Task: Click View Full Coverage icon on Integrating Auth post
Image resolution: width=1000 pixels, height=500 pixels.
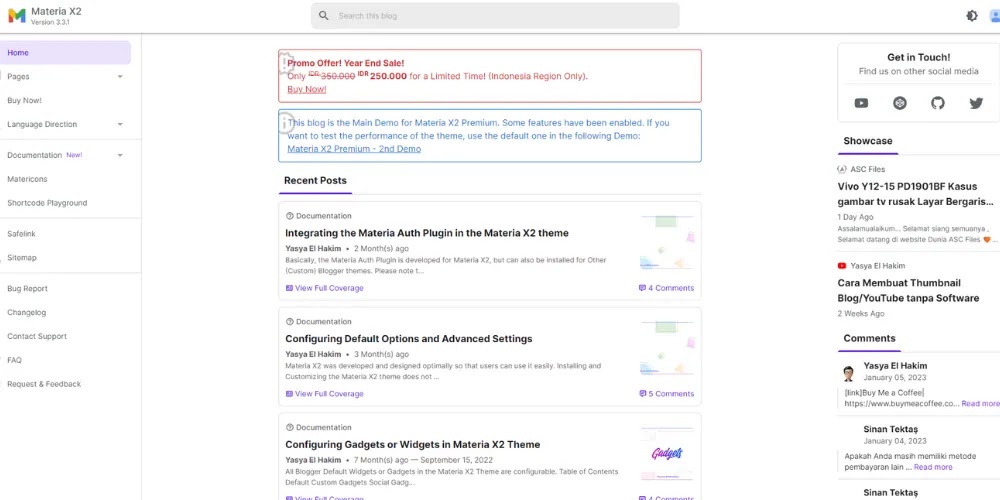Action: (290, 288)
